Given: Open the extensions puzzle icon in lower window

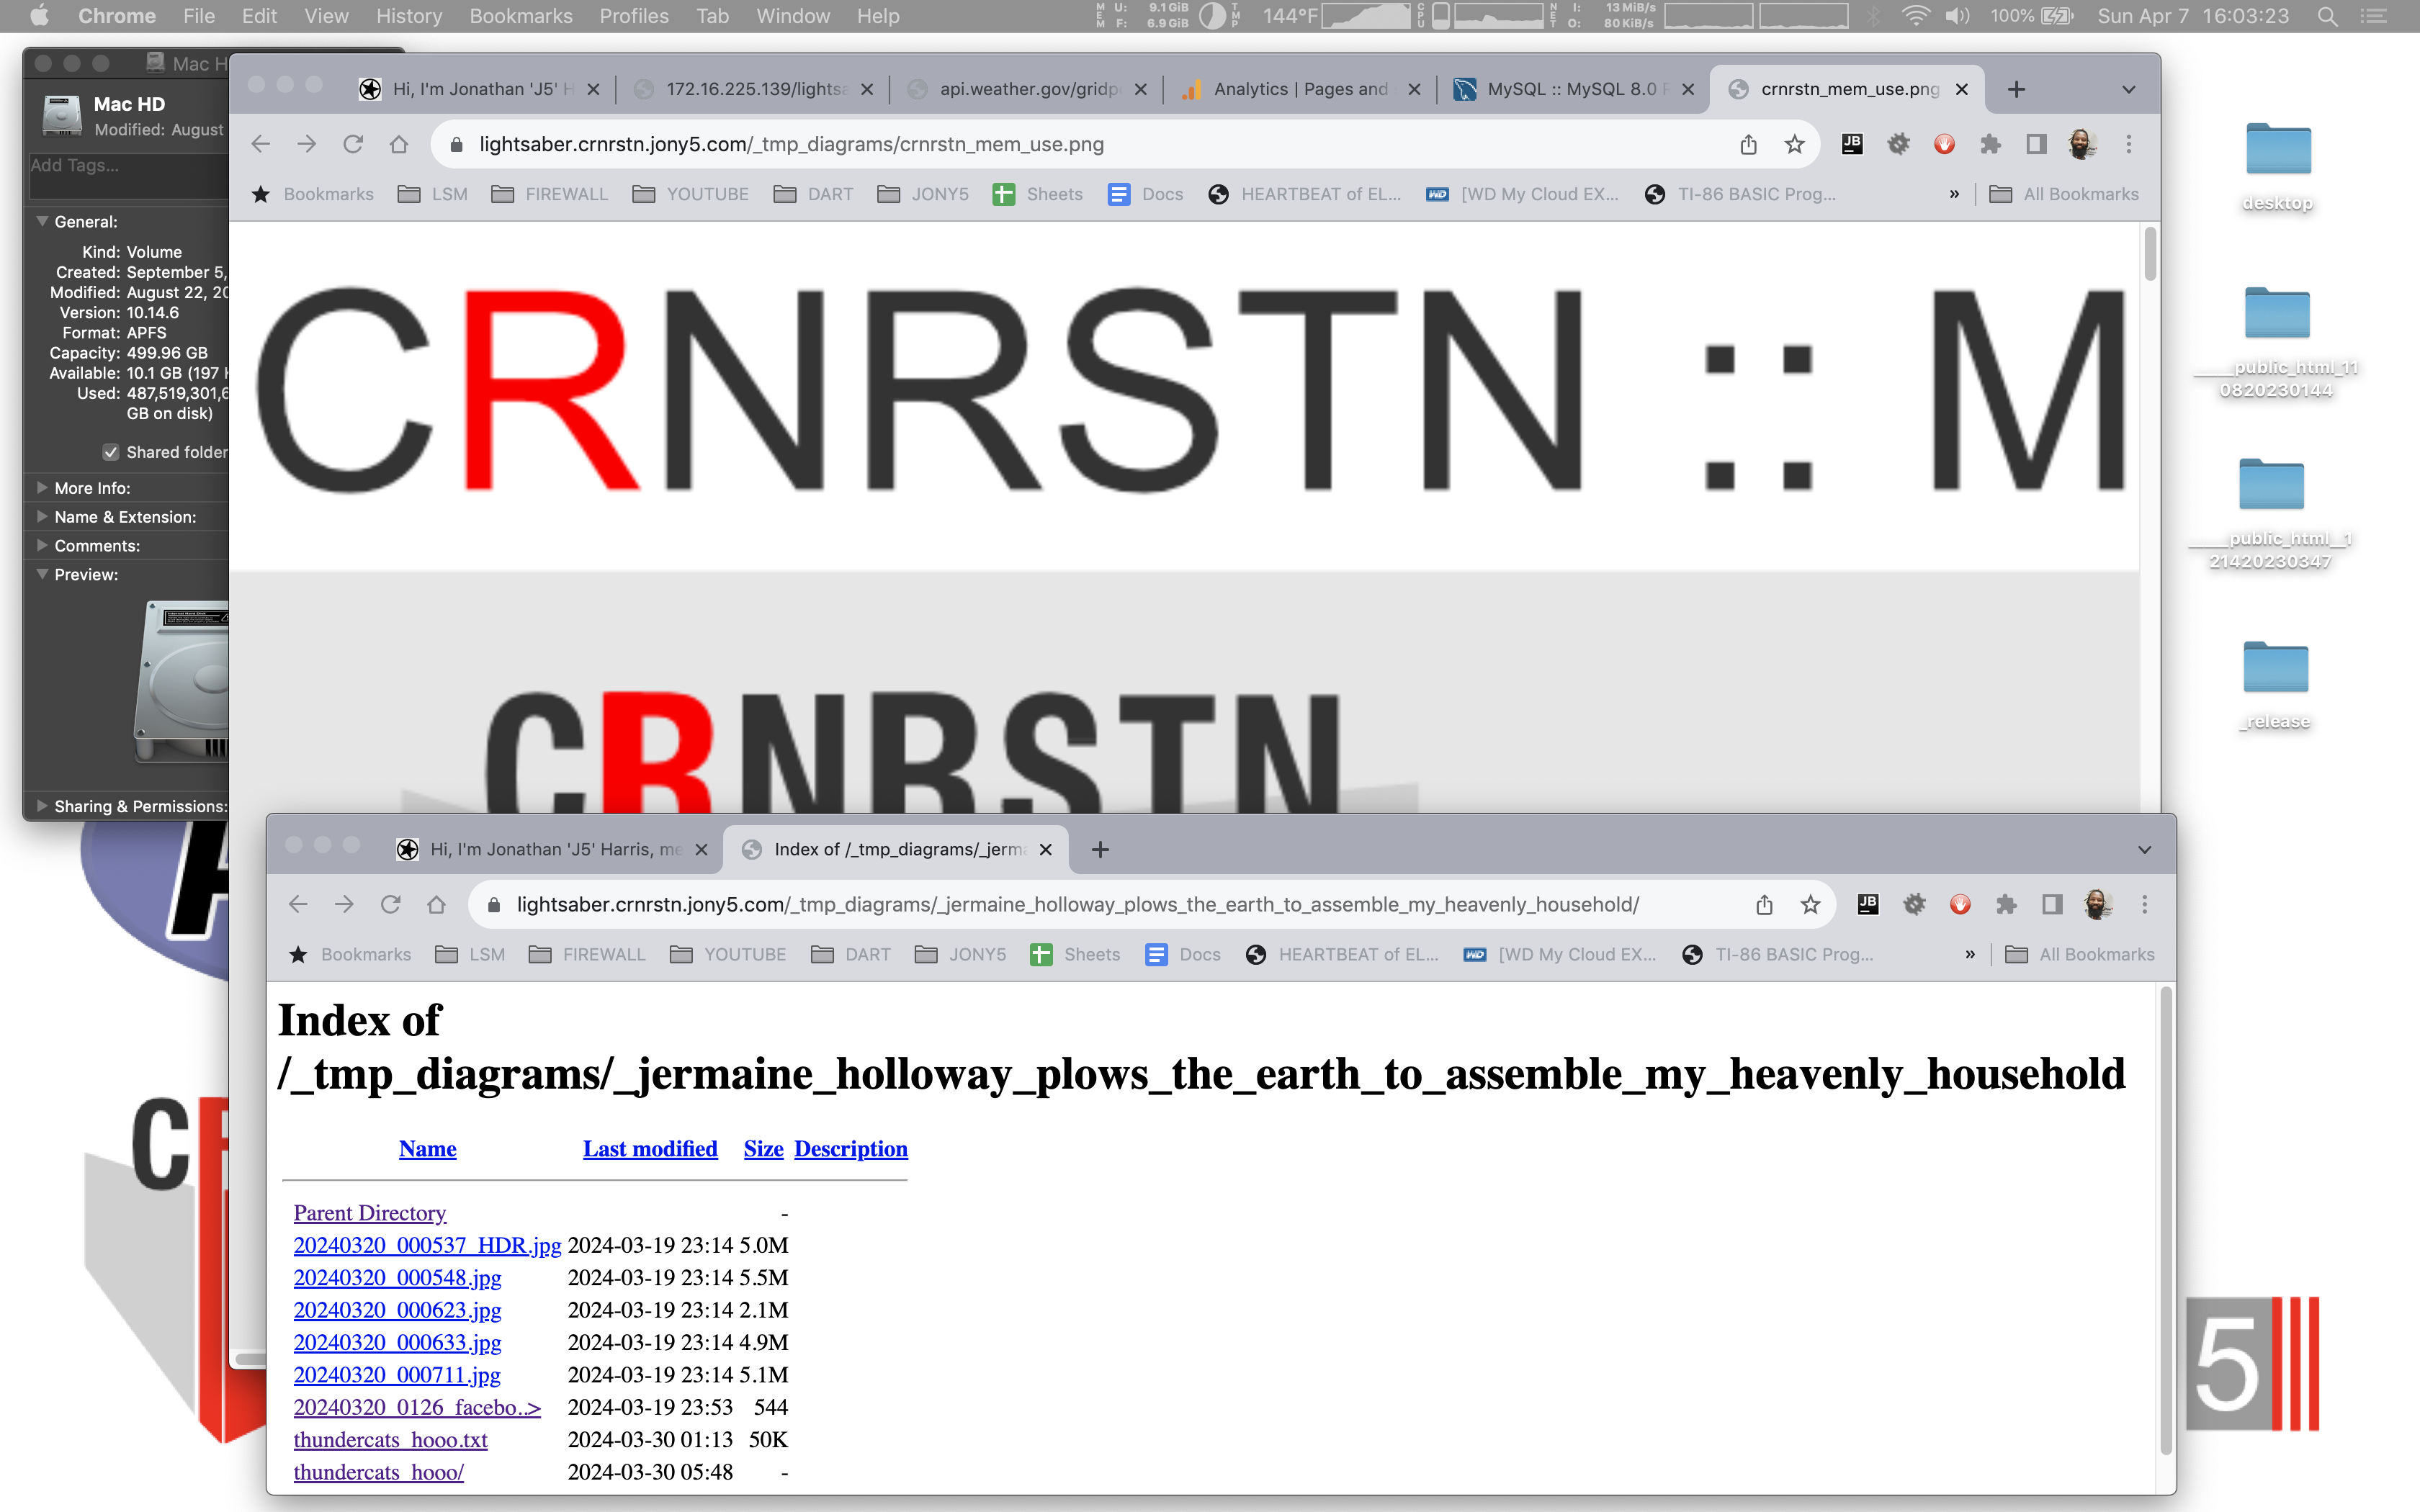Looking at the screenshot, I should [2006, 905].
